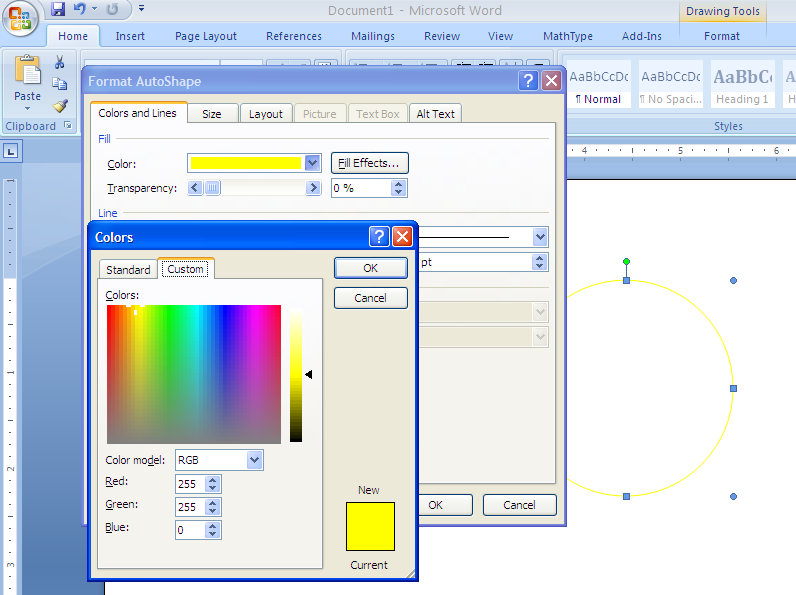Open Customize Quick Access Toolbar arrow

pyautogui.click(x=142, y=8)
